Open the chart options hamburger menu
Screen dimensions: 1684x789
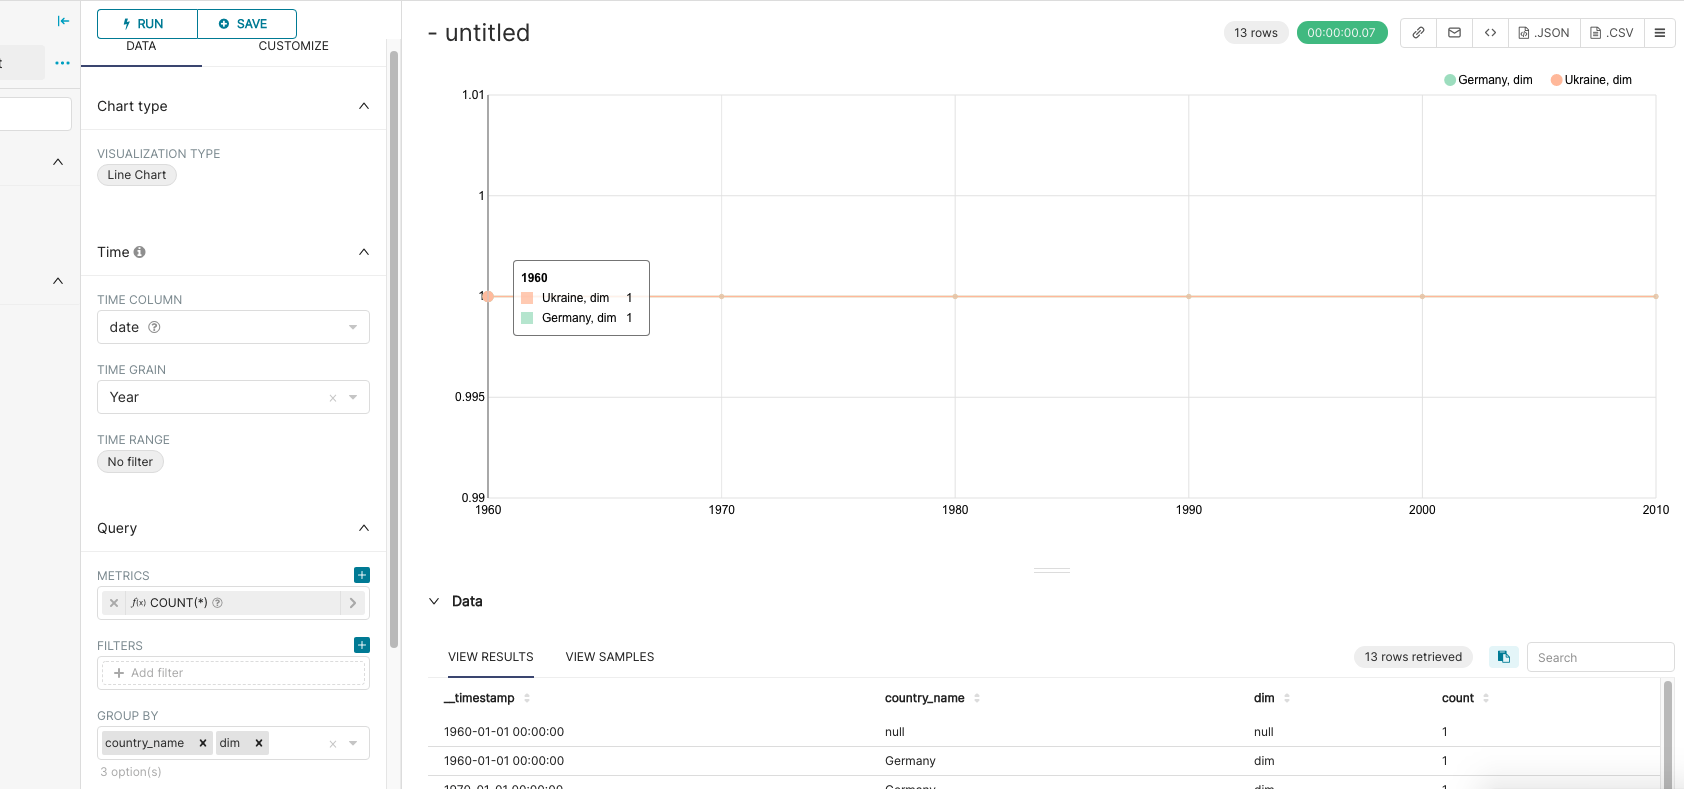click(1660, 32)
